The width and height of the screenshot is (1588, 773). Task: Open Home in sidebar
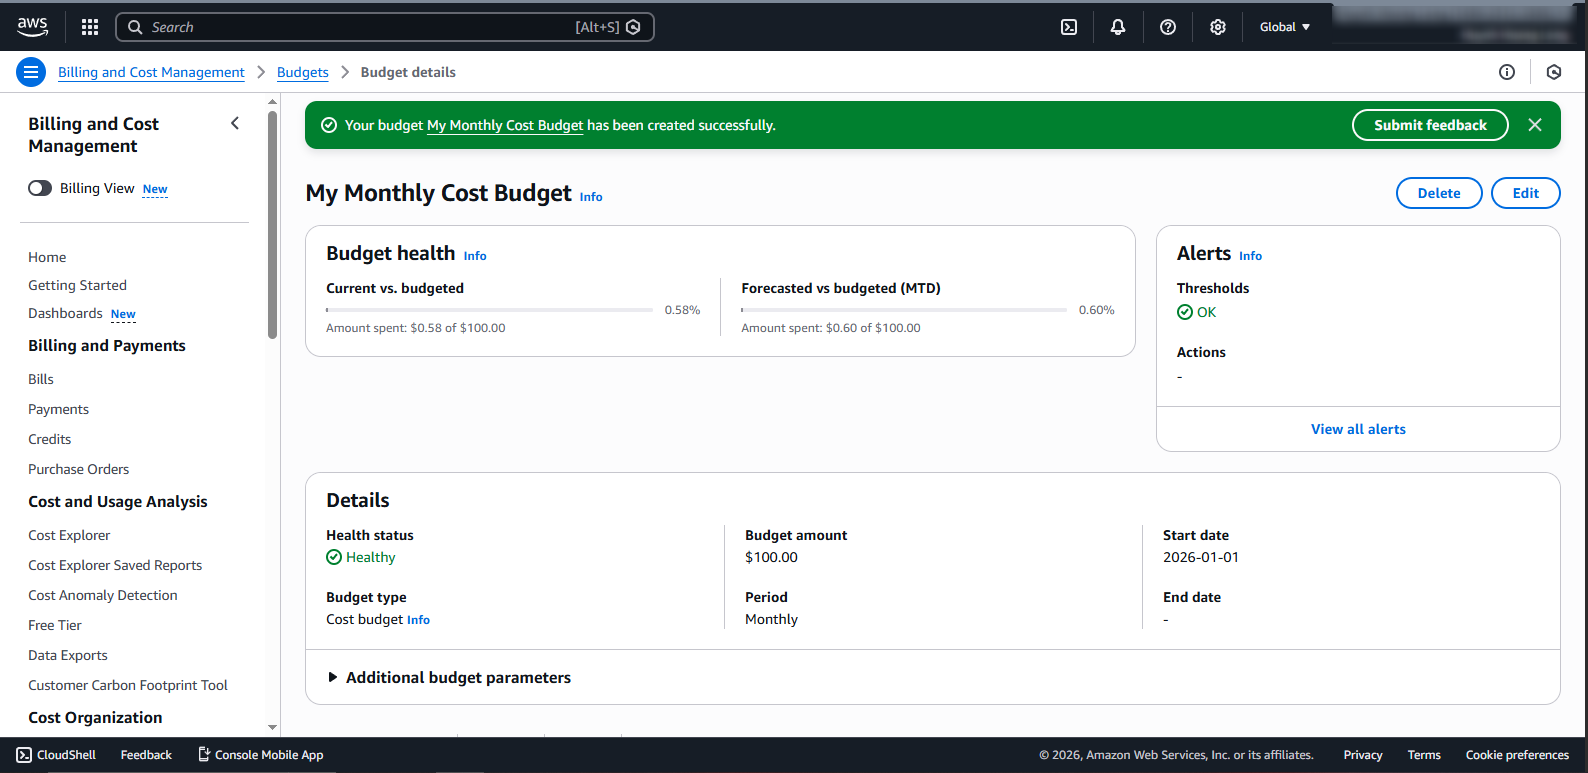coord(47,257)
